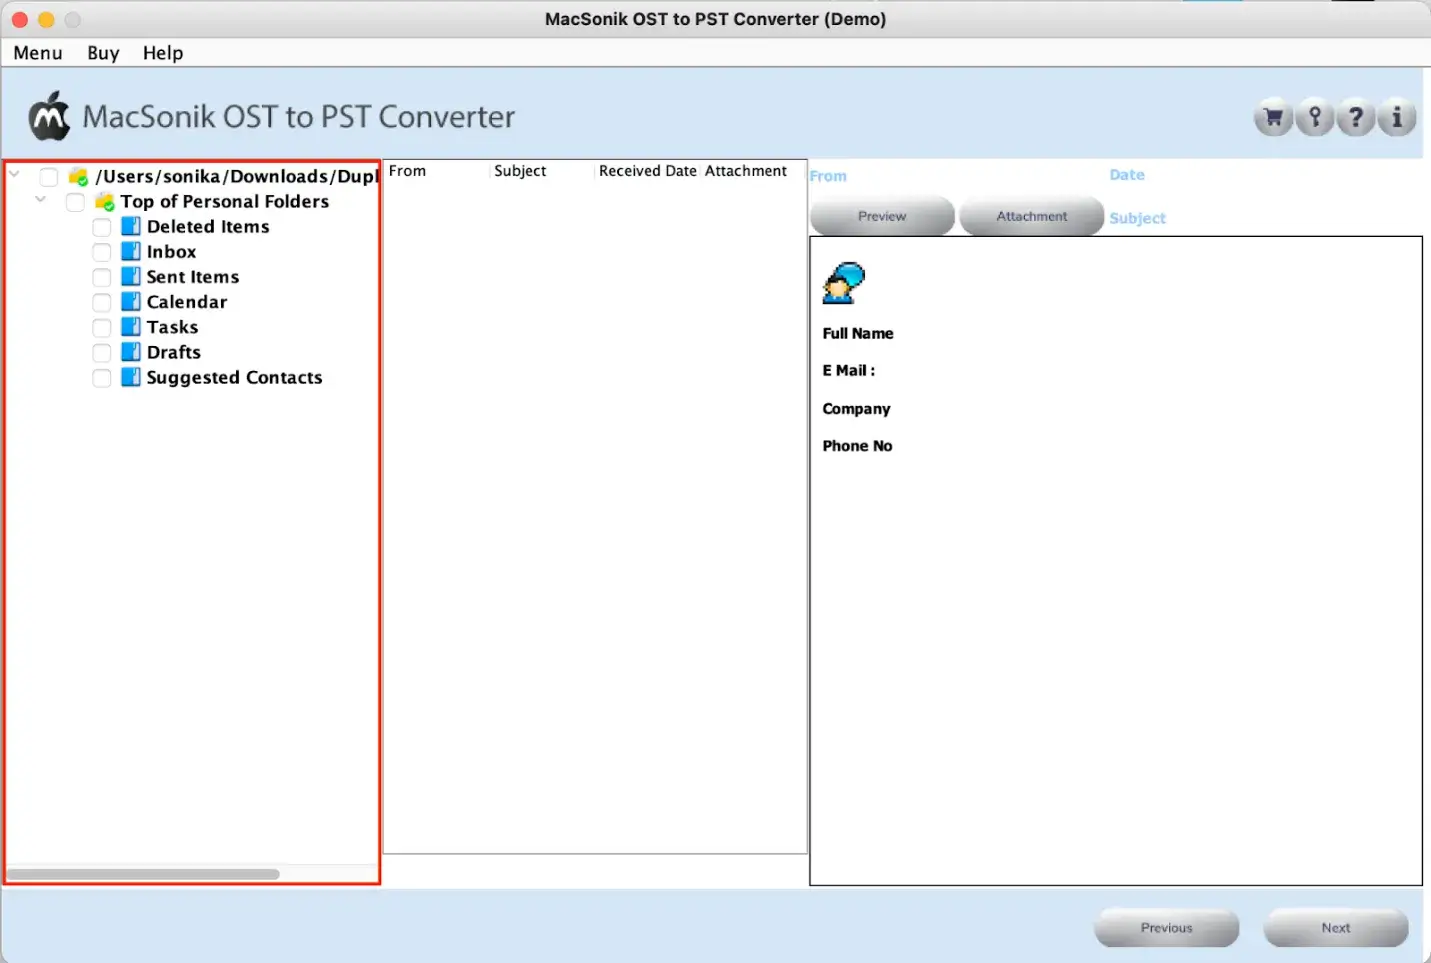Select the Tasks folder label
Screen dimensions: 1431x963
pyautogui.click(x=172, y=327)
